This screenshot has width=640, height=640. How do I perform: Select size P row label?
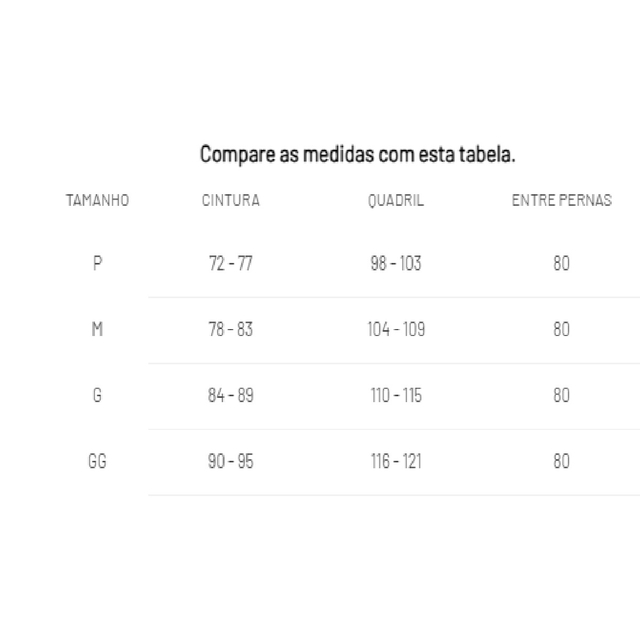[x=98, y=263]
